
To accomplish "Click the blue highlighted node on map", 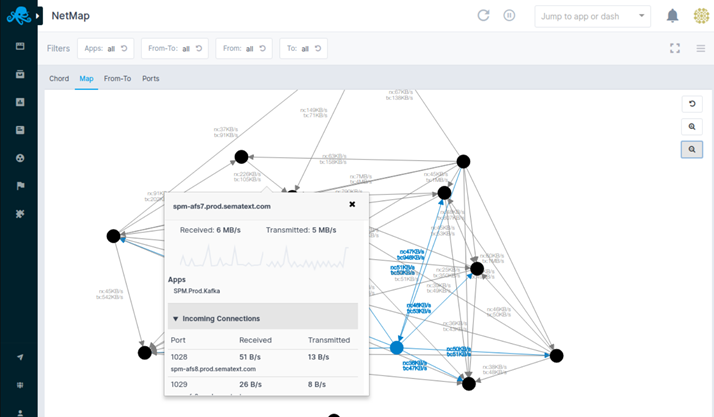I will (x=397, y=348).
